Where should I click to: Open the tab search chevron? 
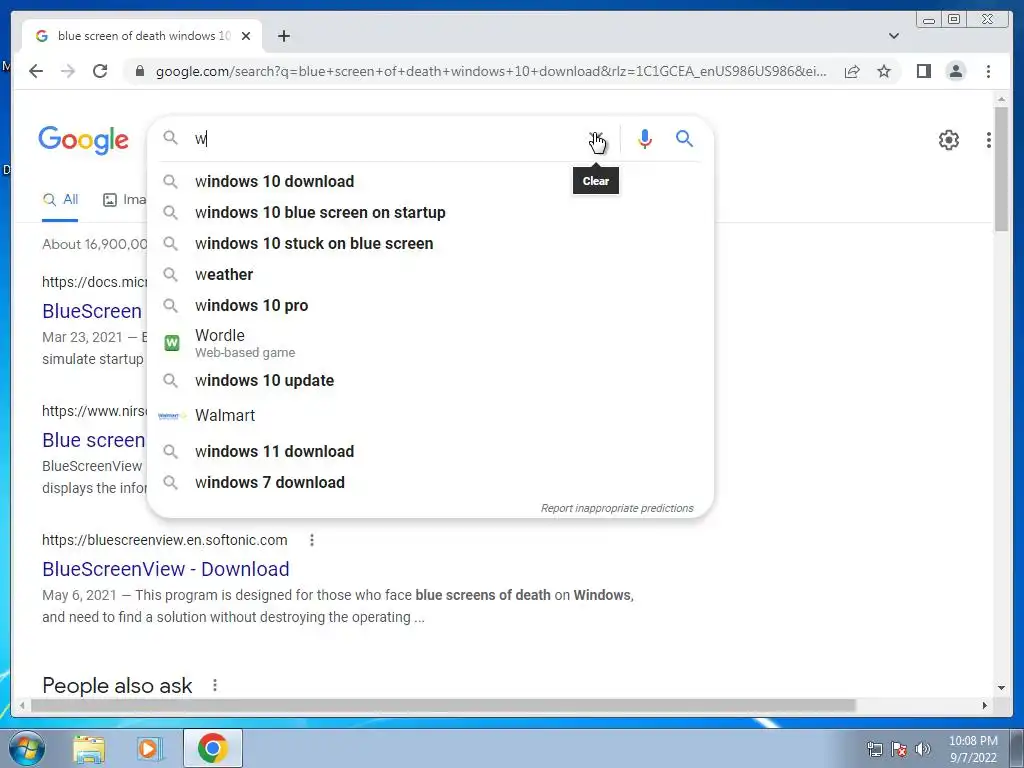coord(894,36)
